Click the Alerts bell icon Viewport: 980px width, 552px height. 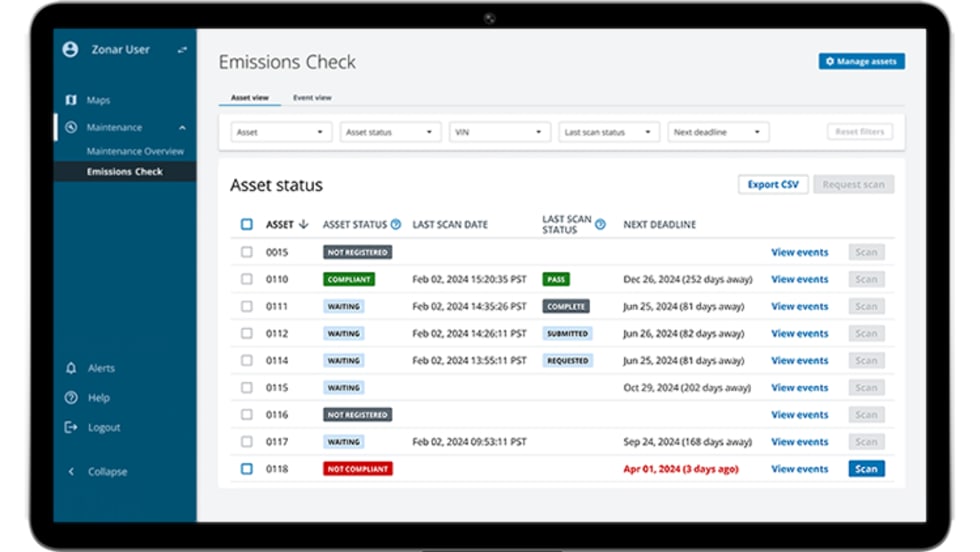[71, 368]
